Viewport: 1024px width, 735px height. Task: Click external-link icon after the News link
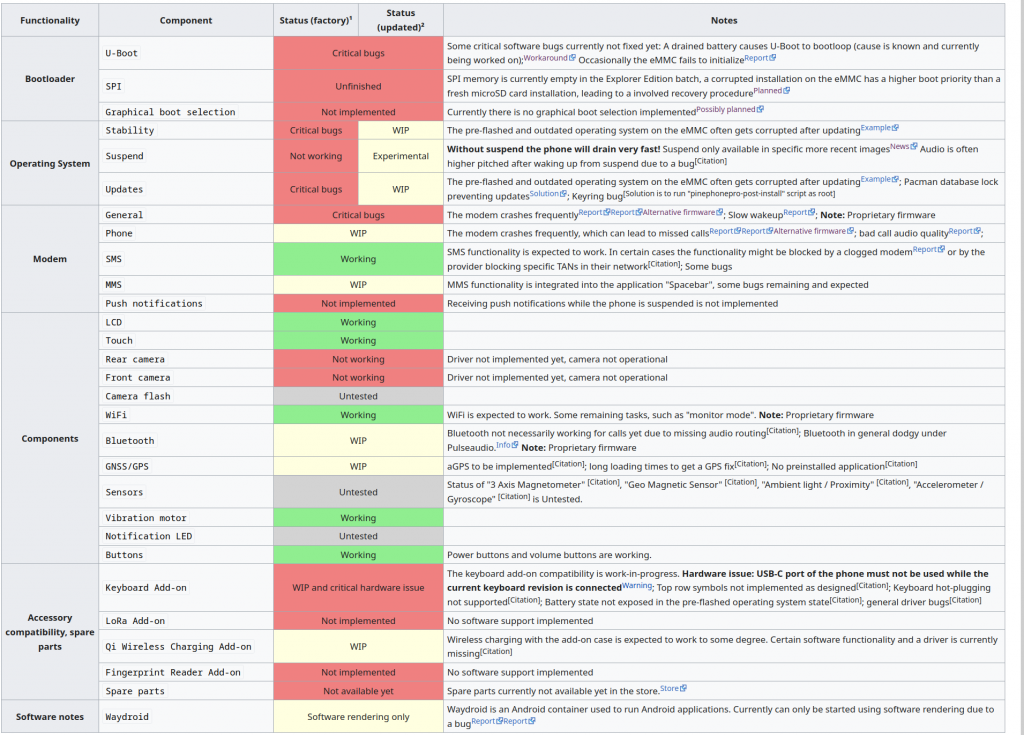pyautogui.click(x=915, y=146)
